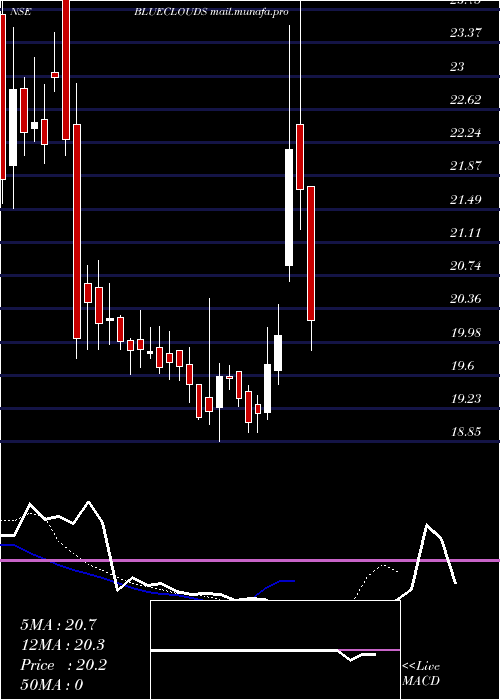The width and height of the screenshot is (500, 700).
Task: Click the 23.37 price axis label
Action: coord(466,33)
